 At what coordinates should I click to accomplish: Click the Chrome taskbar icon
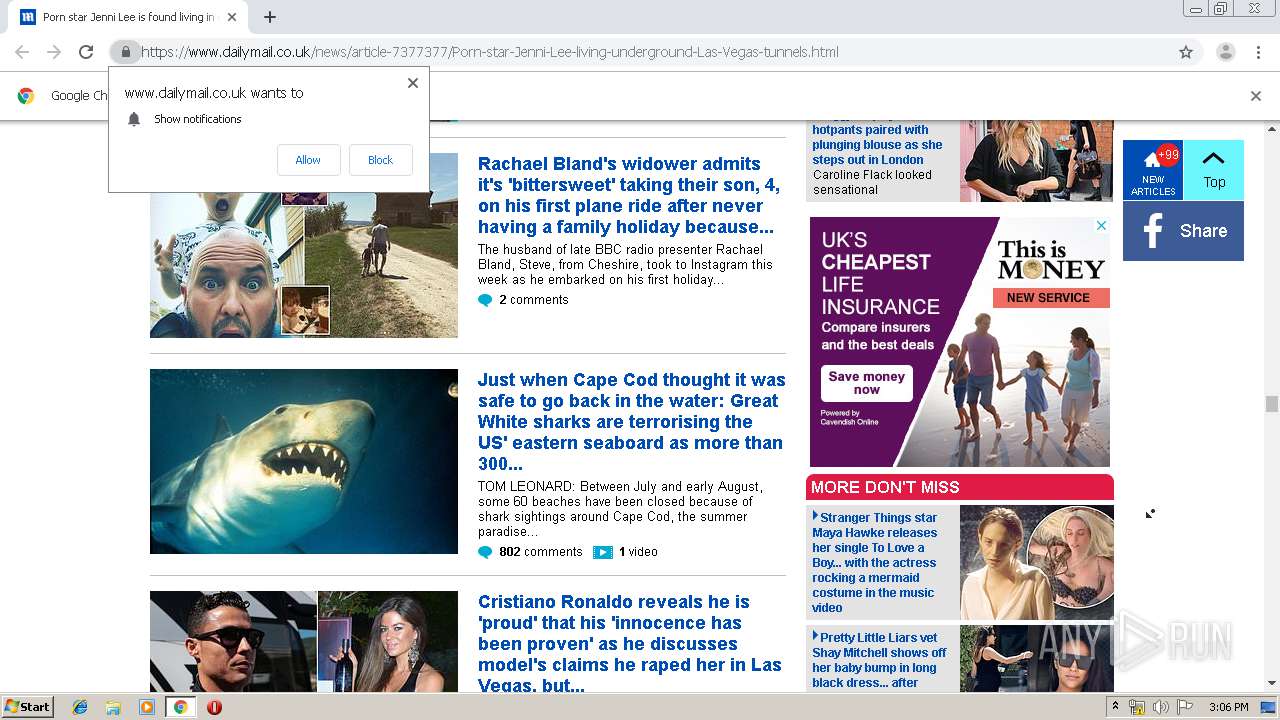181,707
